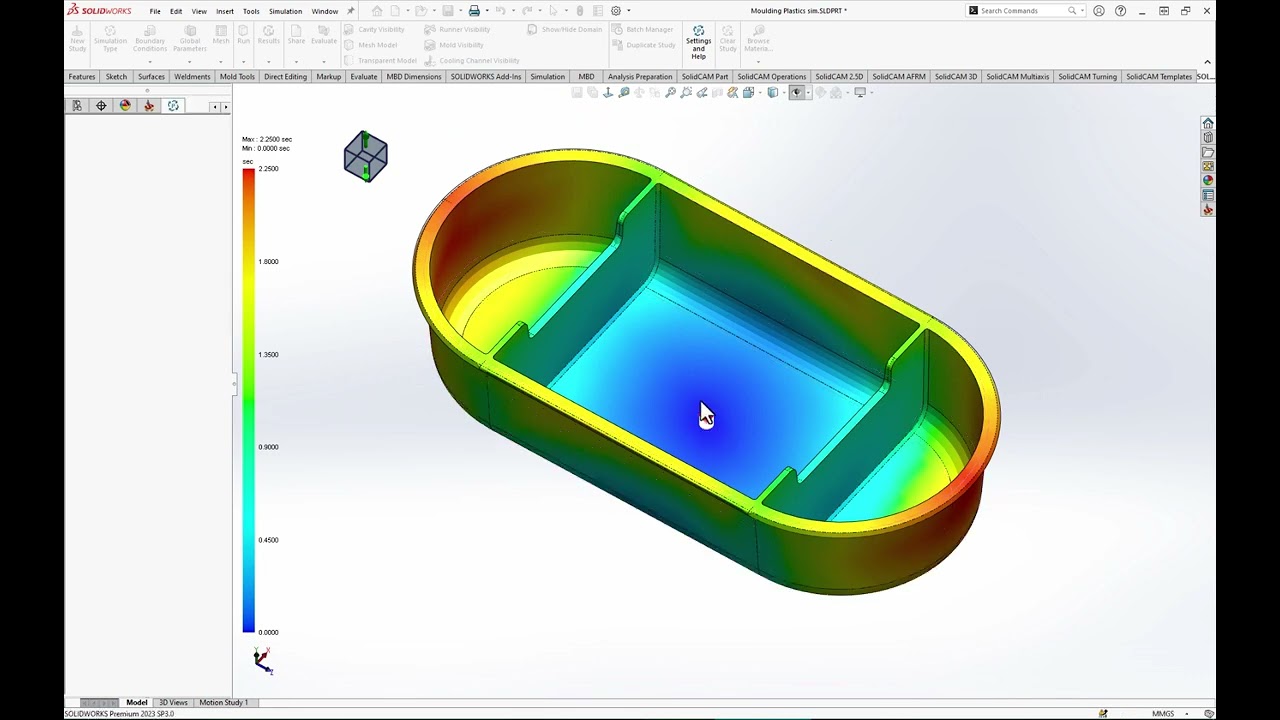Screen dimensions: 1280x720
Task: Toggle Cooling Channel Visibility in ribbon
Action: tap(473, 60)
